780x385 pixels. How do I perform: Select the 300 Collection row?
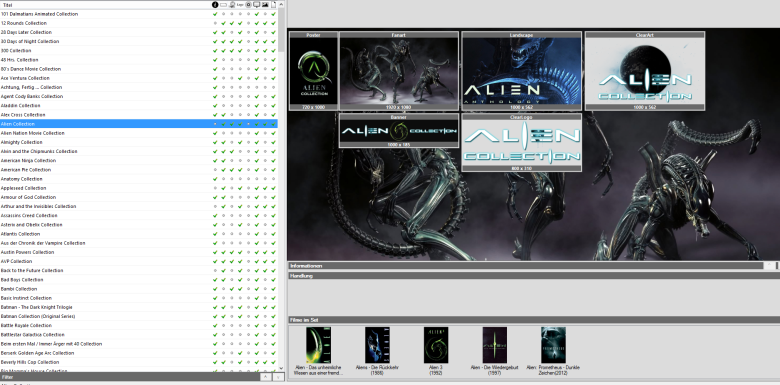[x=139, y=51]
